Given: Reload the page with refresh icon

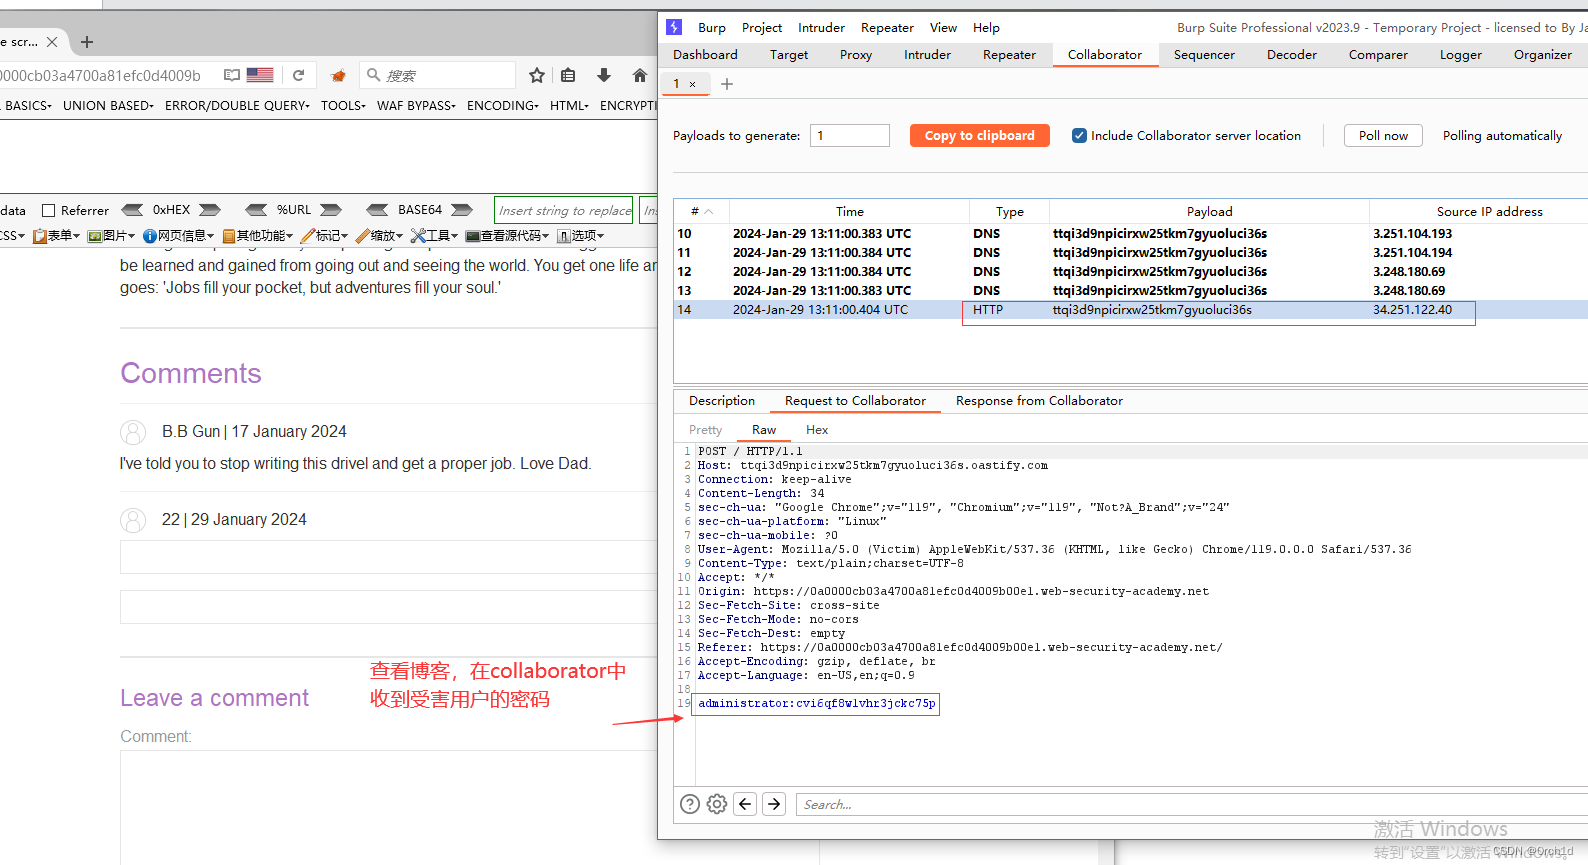Looking at the screenshot, I should tap(298, 75).
